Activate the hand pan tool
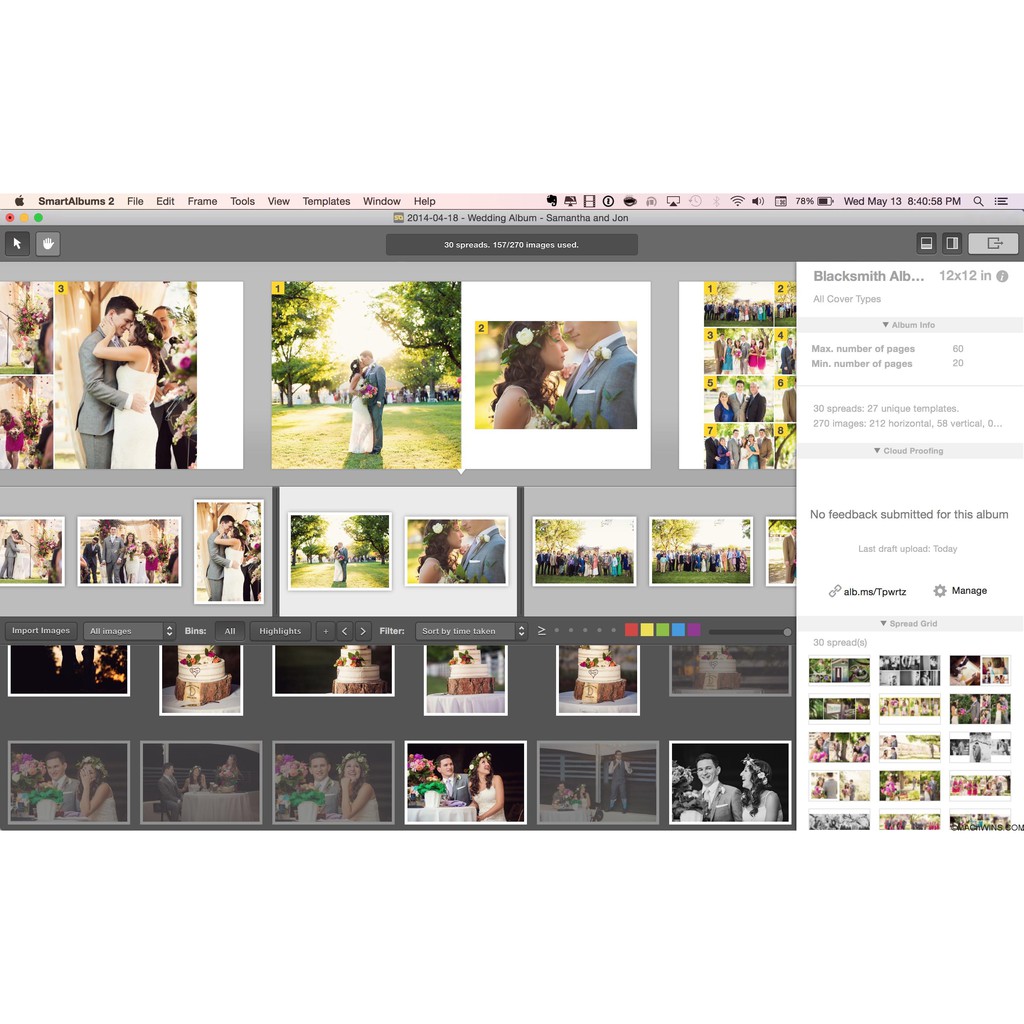Viewport: 1024px width, 1024px height. tap(48, 243)
